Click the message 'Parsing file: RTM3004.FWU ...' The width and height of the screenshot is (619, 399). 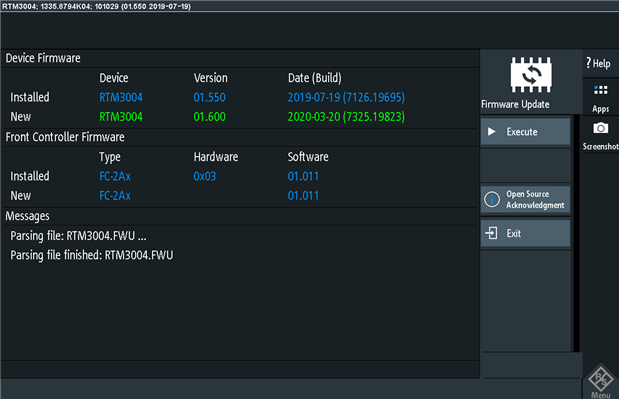(78, 236)
